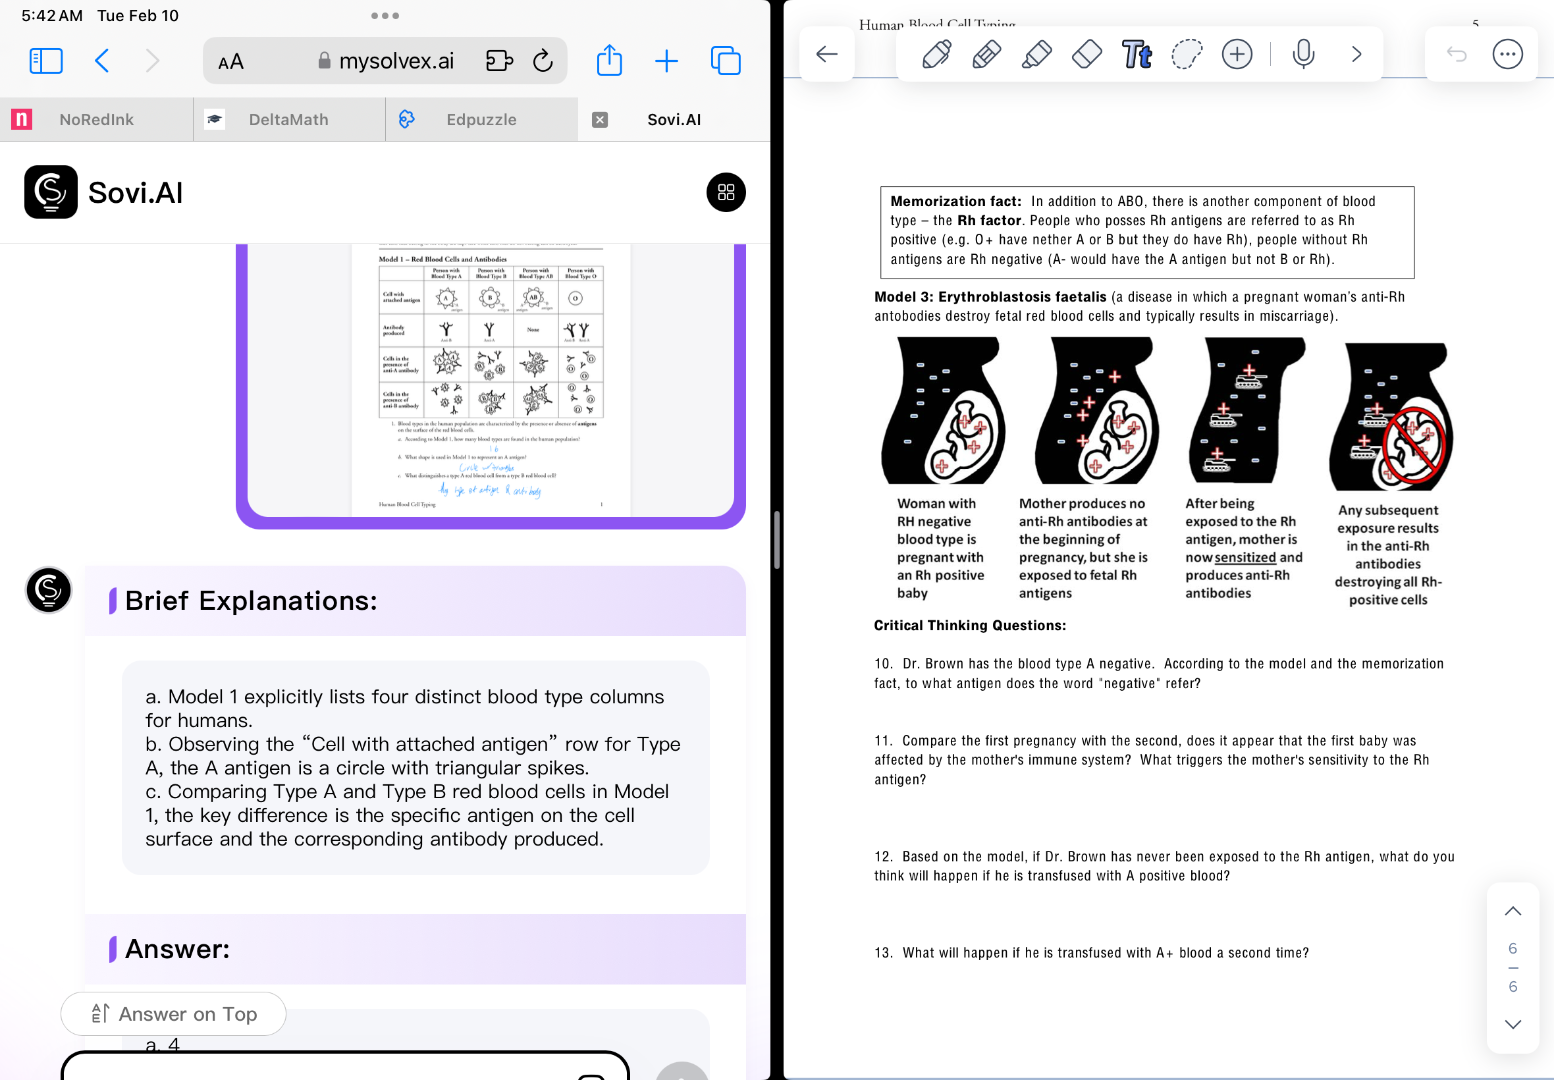Screen dimensions: 1554x1080
Task: Select the Eraser tool
Action: (x=1086, y=54)
